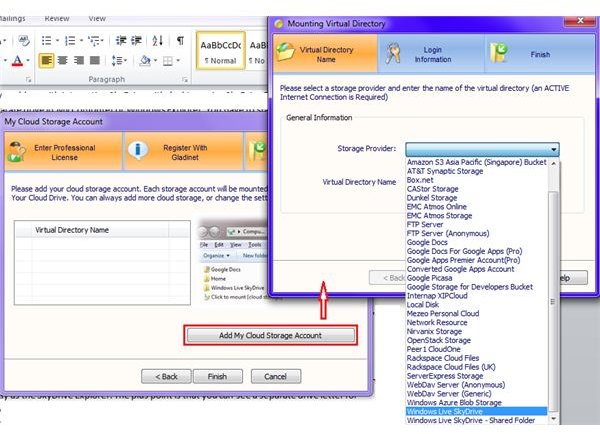Select the Normal style in Word gallery
600x434 pixels.
[x=220, y=51]
